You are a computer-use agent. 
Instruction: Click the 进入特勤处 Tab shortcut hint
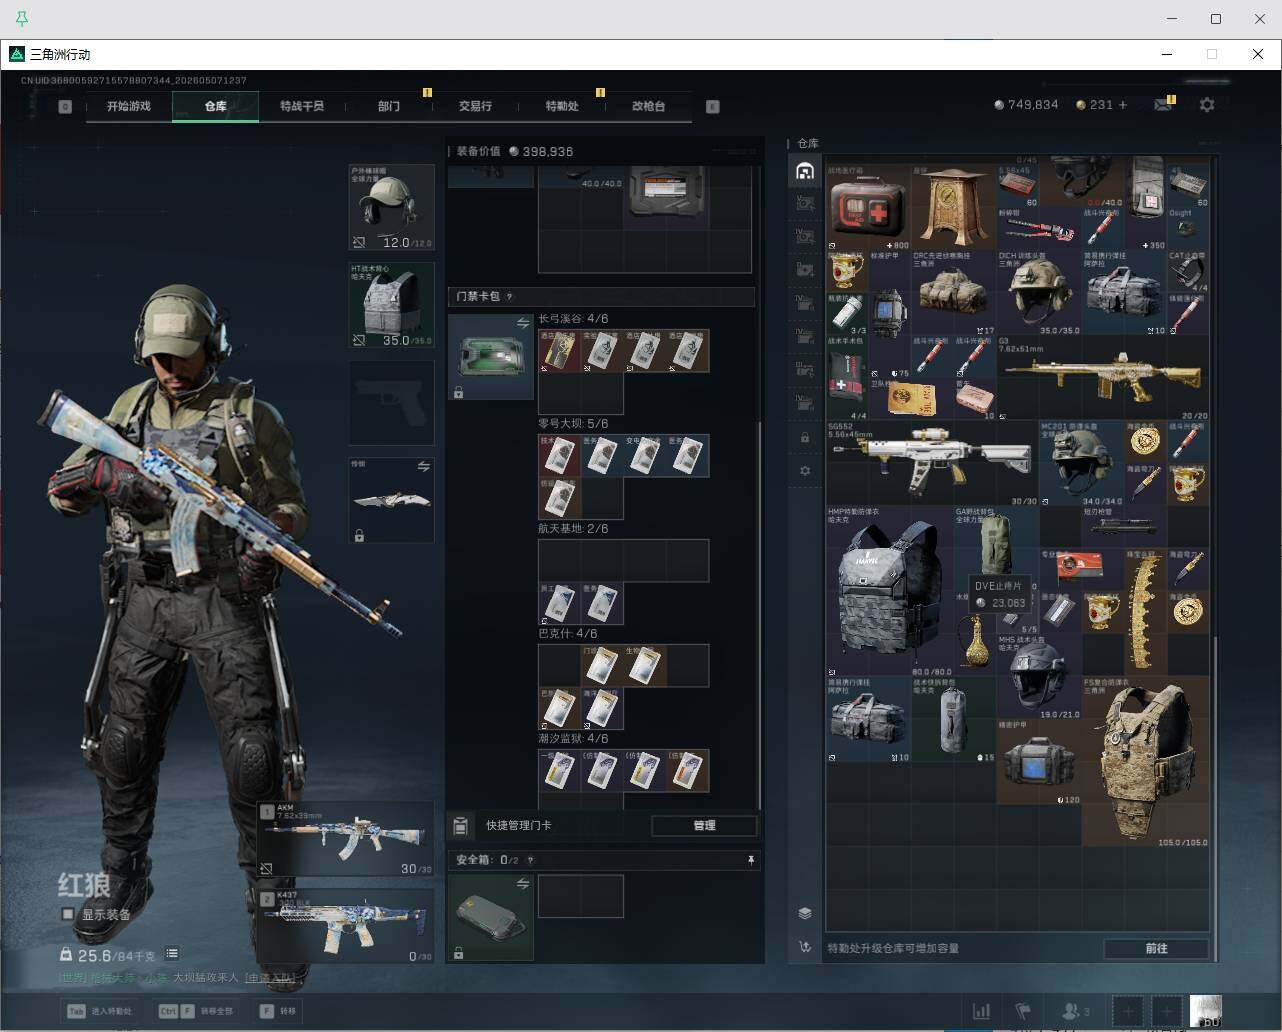[99, 1011]
